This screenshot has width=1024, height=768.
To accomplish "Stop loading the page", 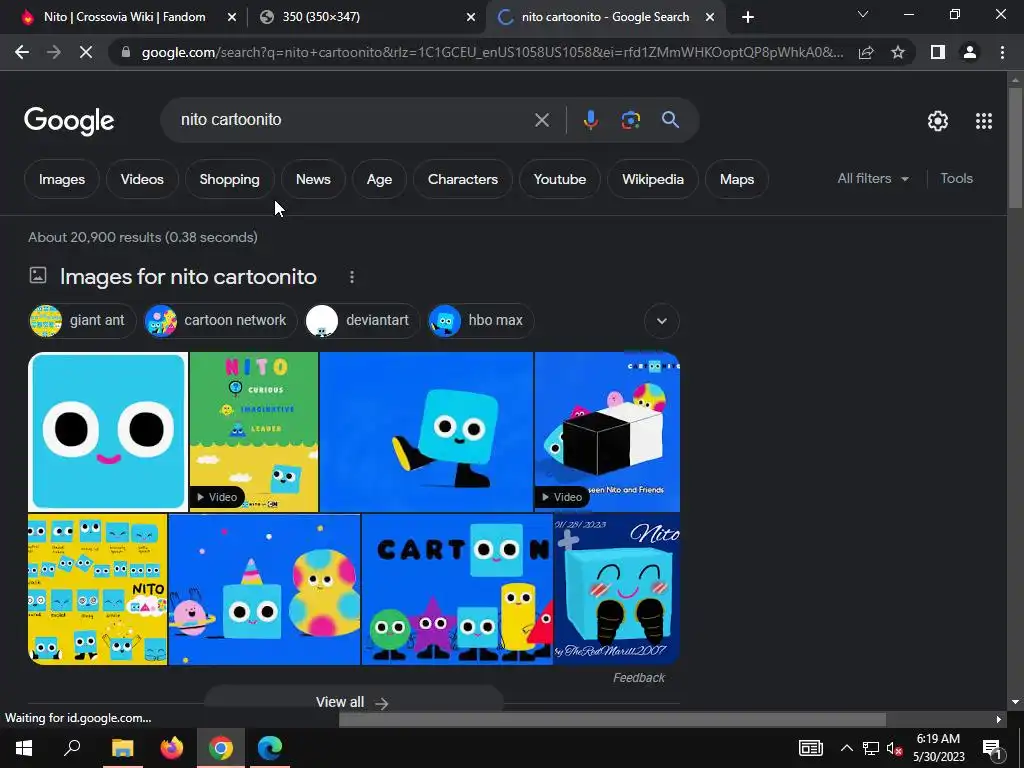I will point(86,52).
